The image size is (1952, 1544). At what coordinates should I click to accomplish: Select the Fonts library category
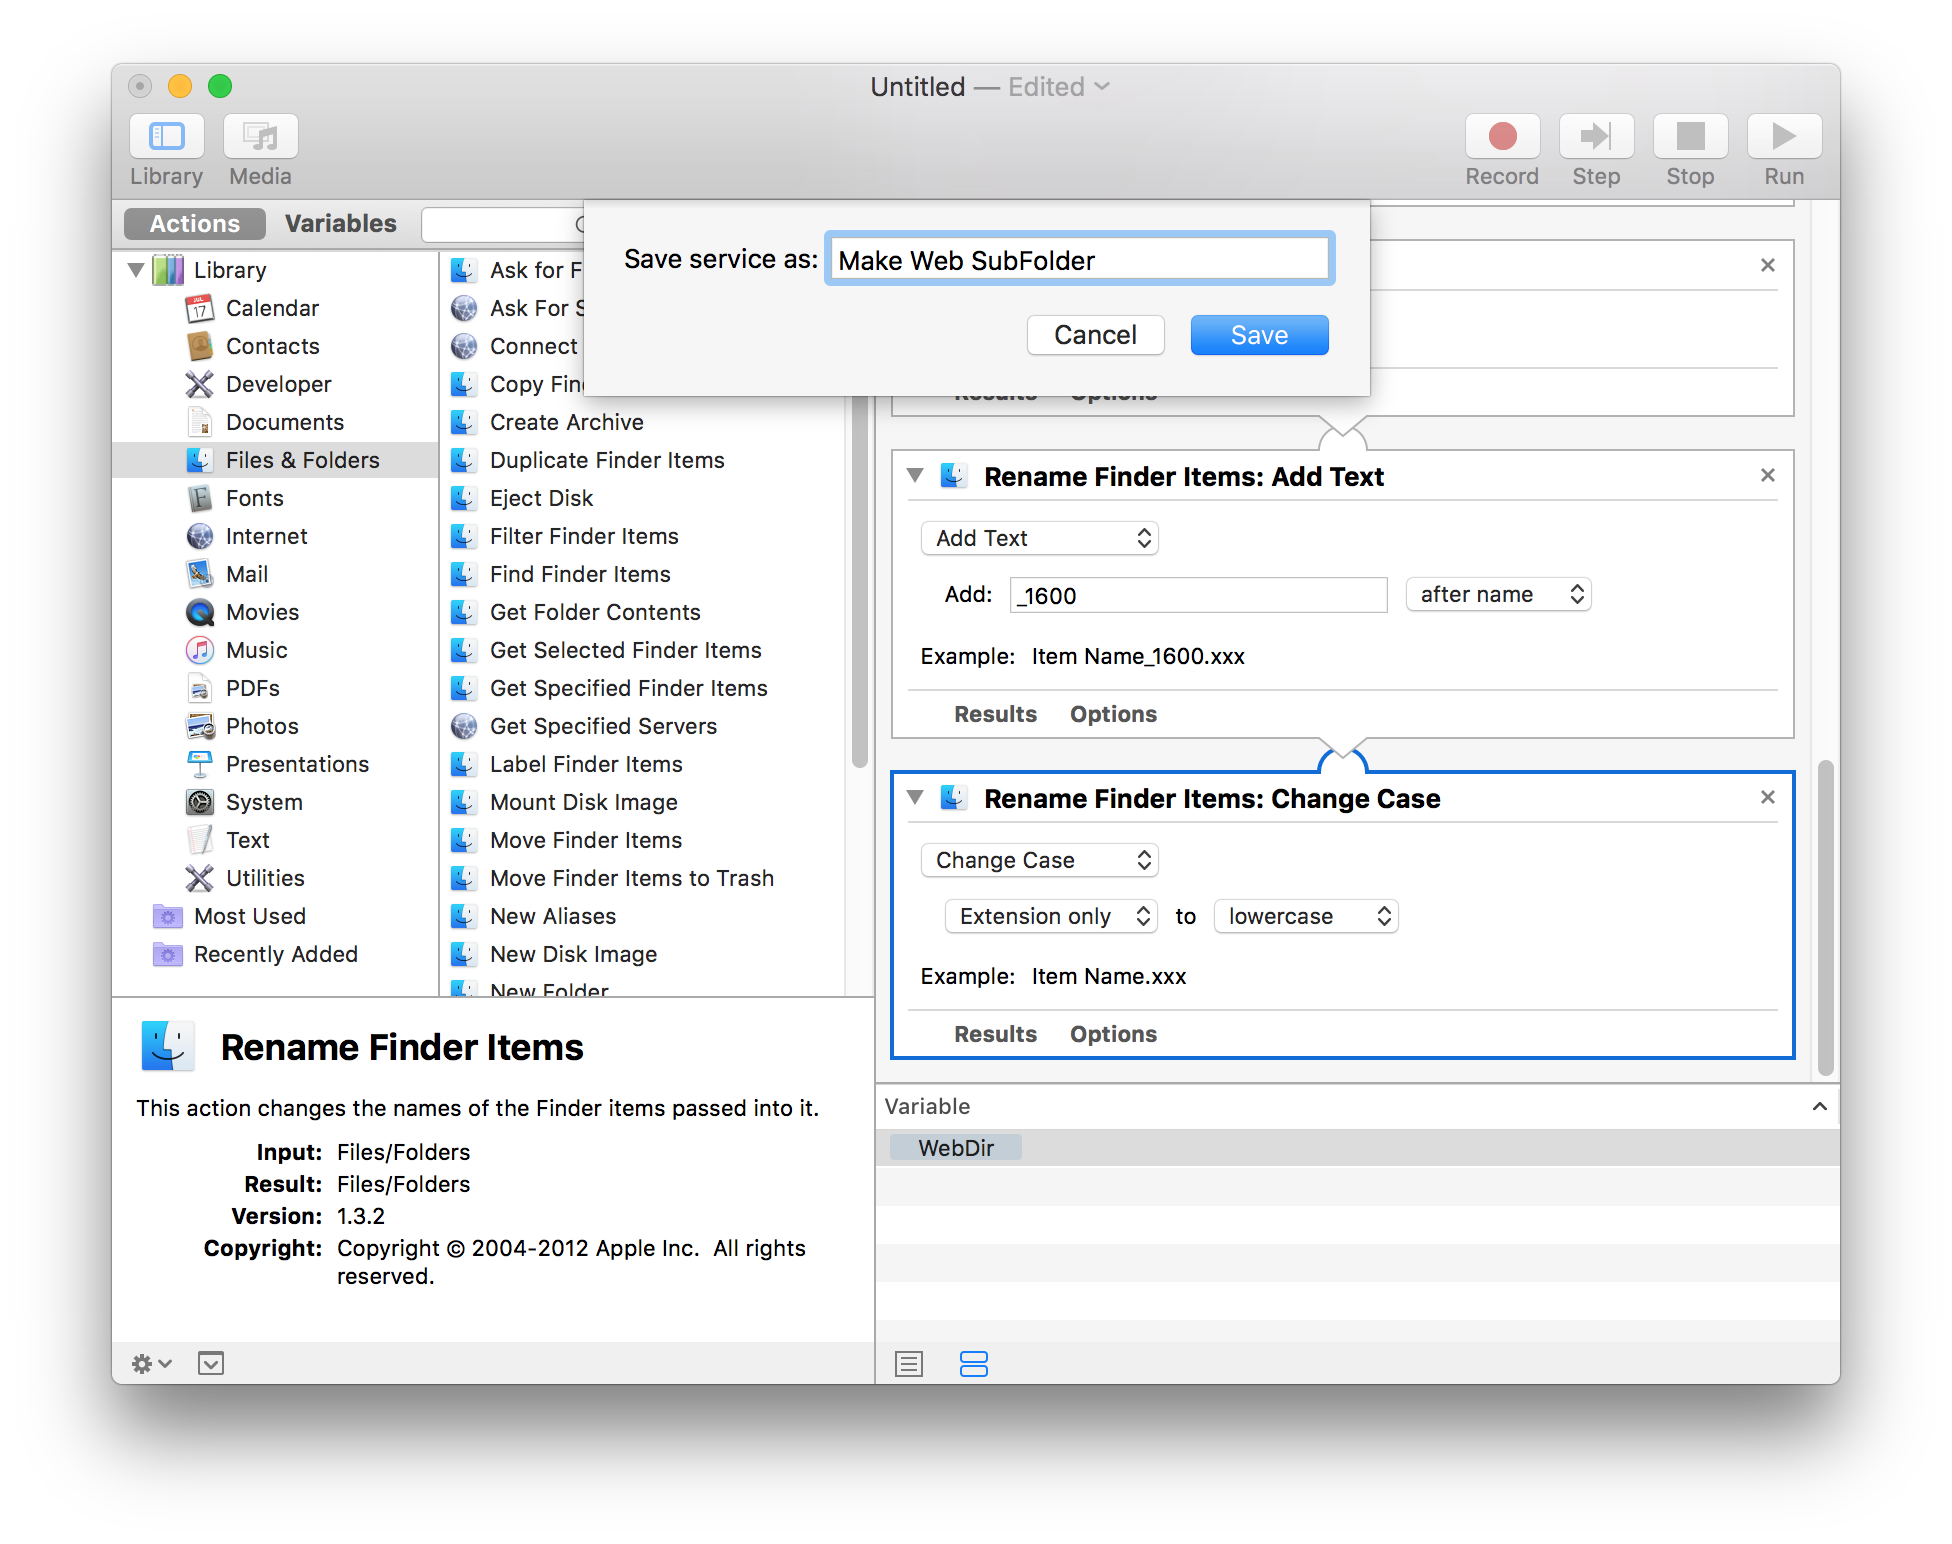tap(254, 498)
